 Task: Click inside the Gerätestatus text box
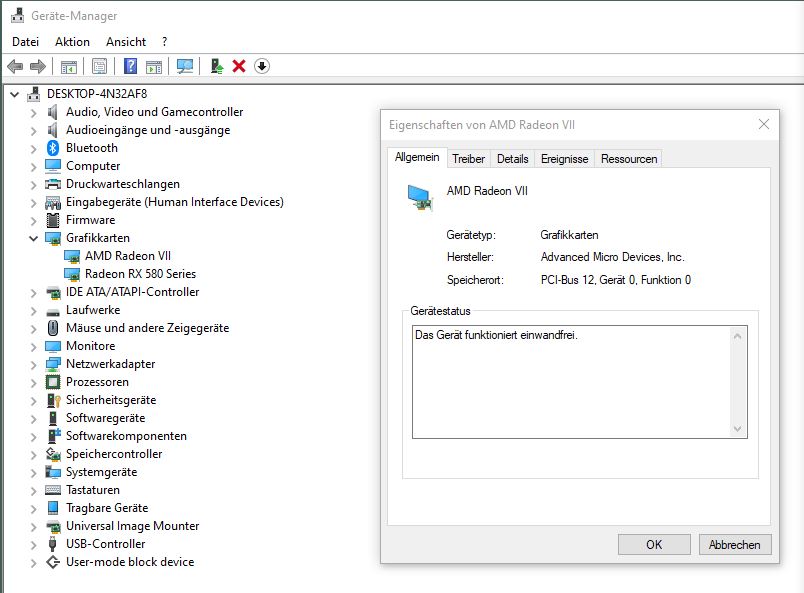click(579, 382)
